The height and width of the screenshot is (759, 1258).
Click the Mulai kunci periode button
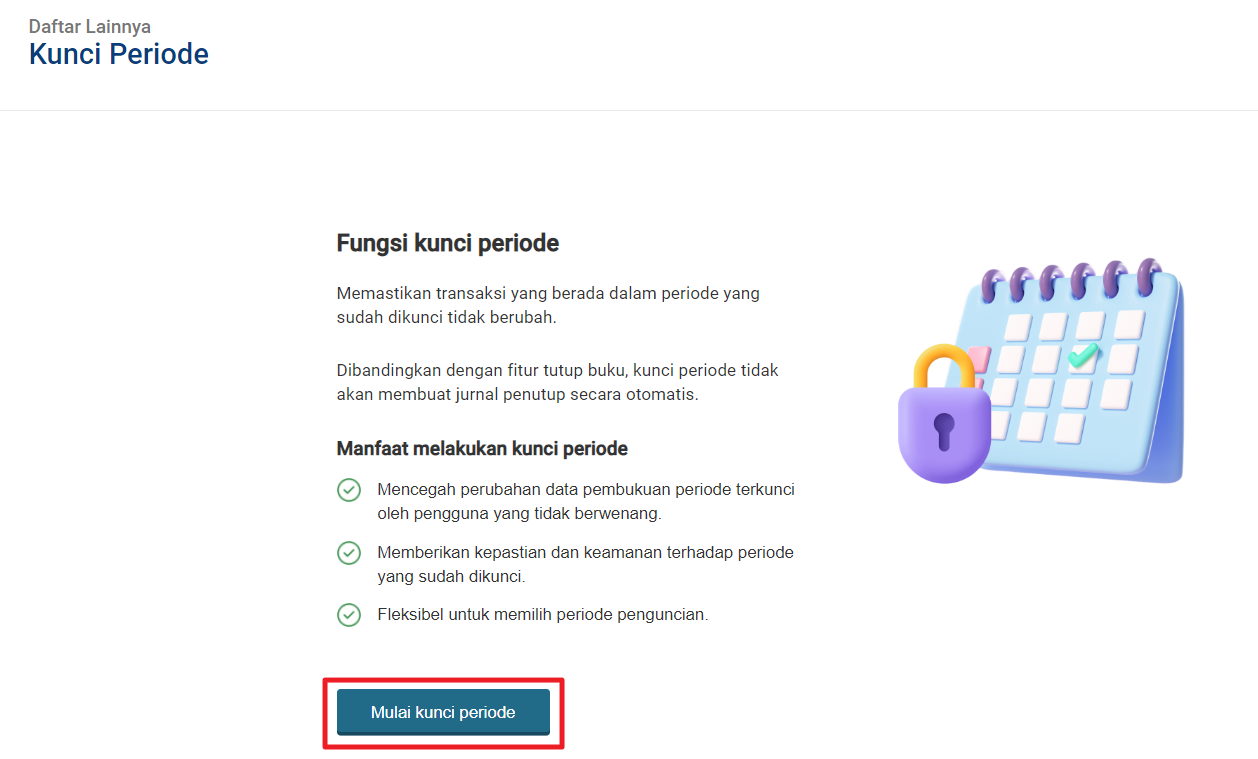click(443, 712)
